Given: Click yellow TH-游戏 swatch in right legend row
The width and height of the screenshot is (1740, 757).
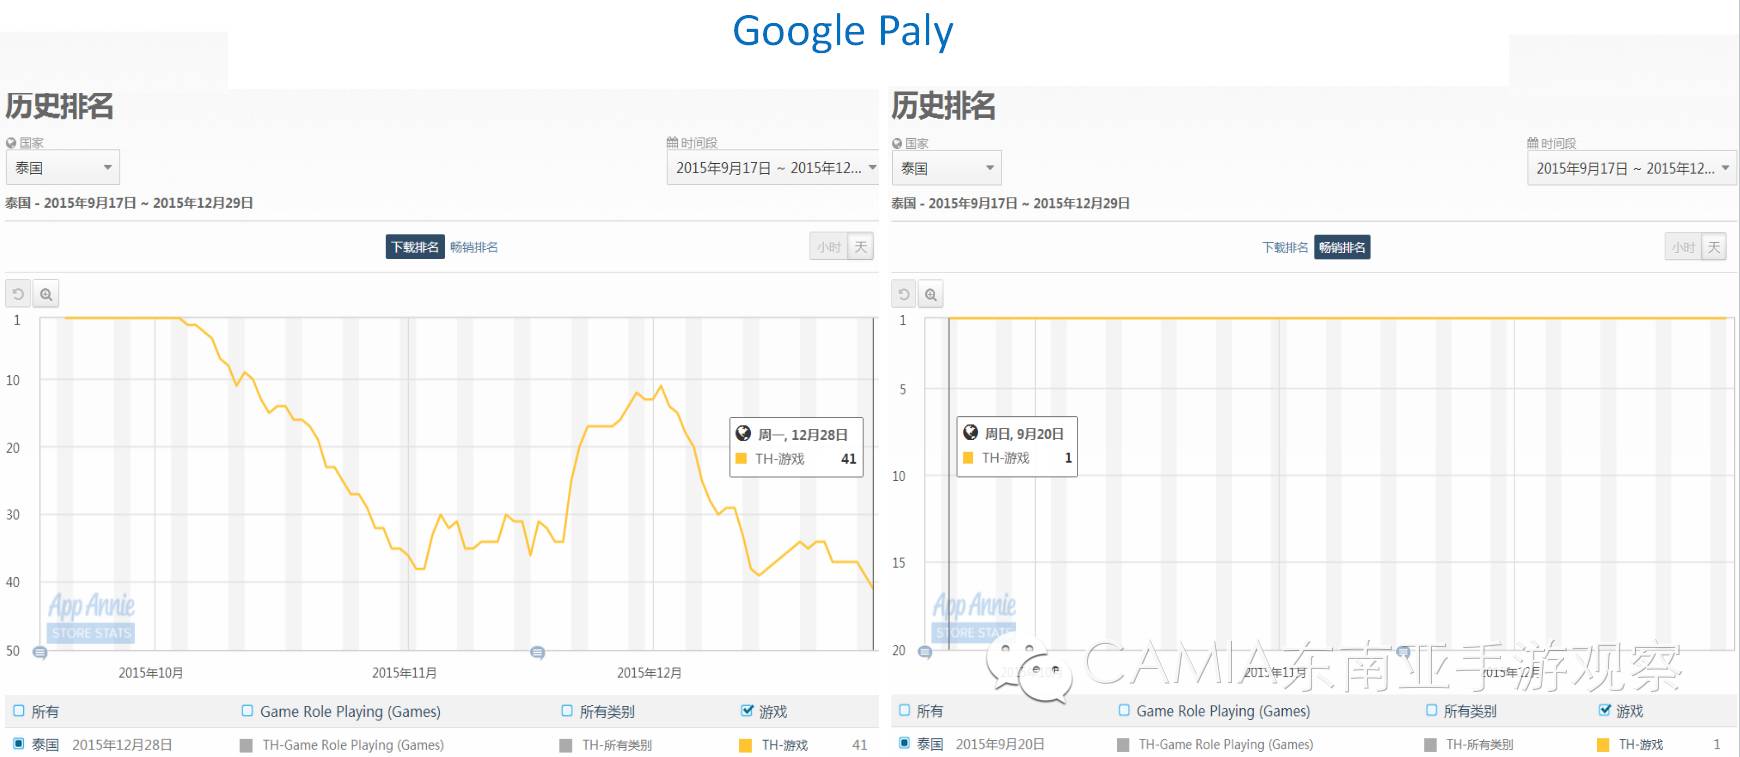Looking at the screenshot, I should tap(1603, 745).
